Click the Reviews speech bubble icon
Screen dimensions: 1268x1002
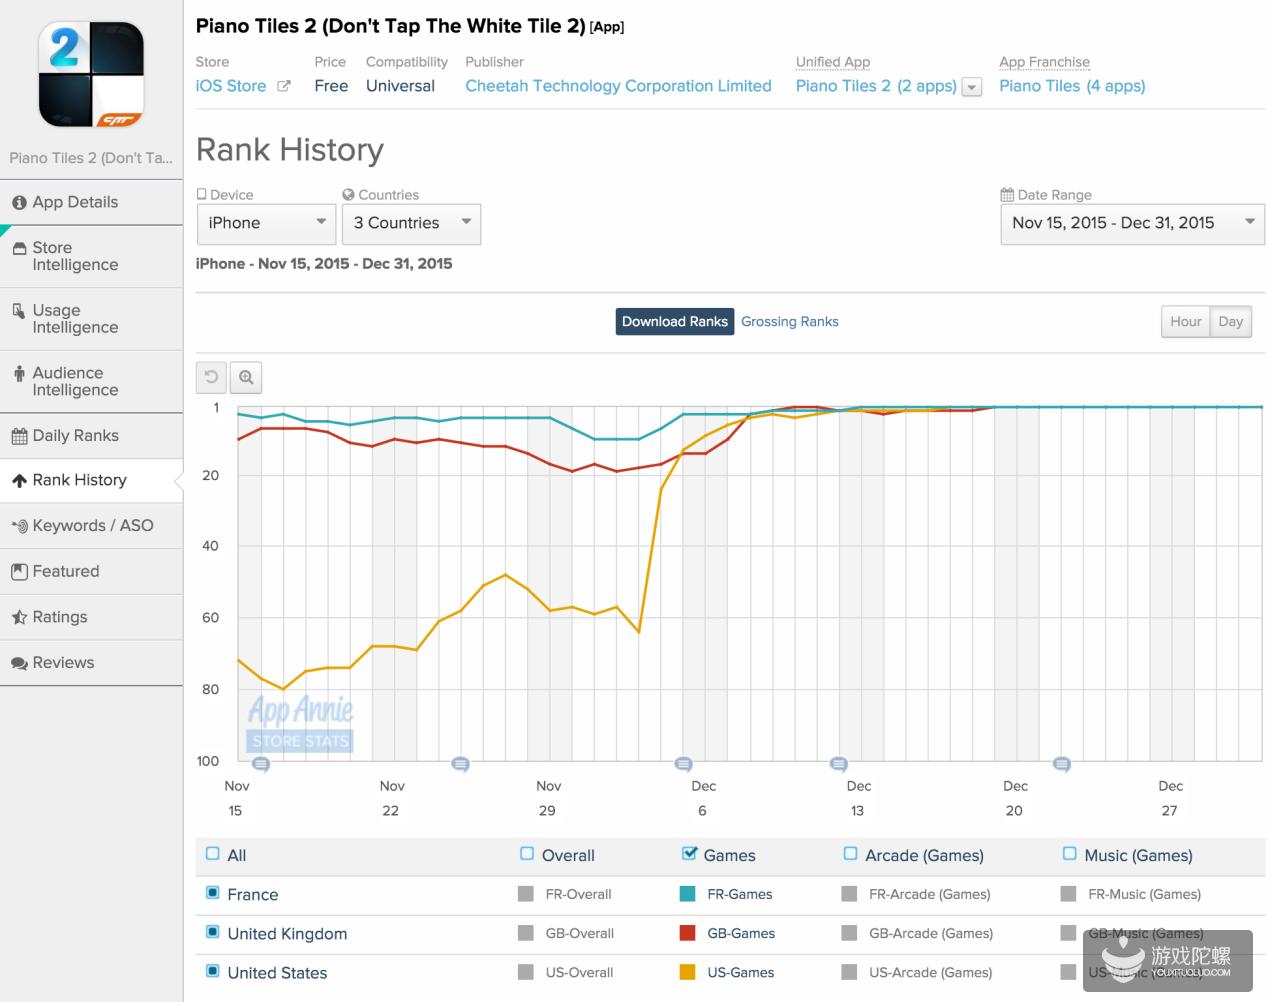[19, 663]
